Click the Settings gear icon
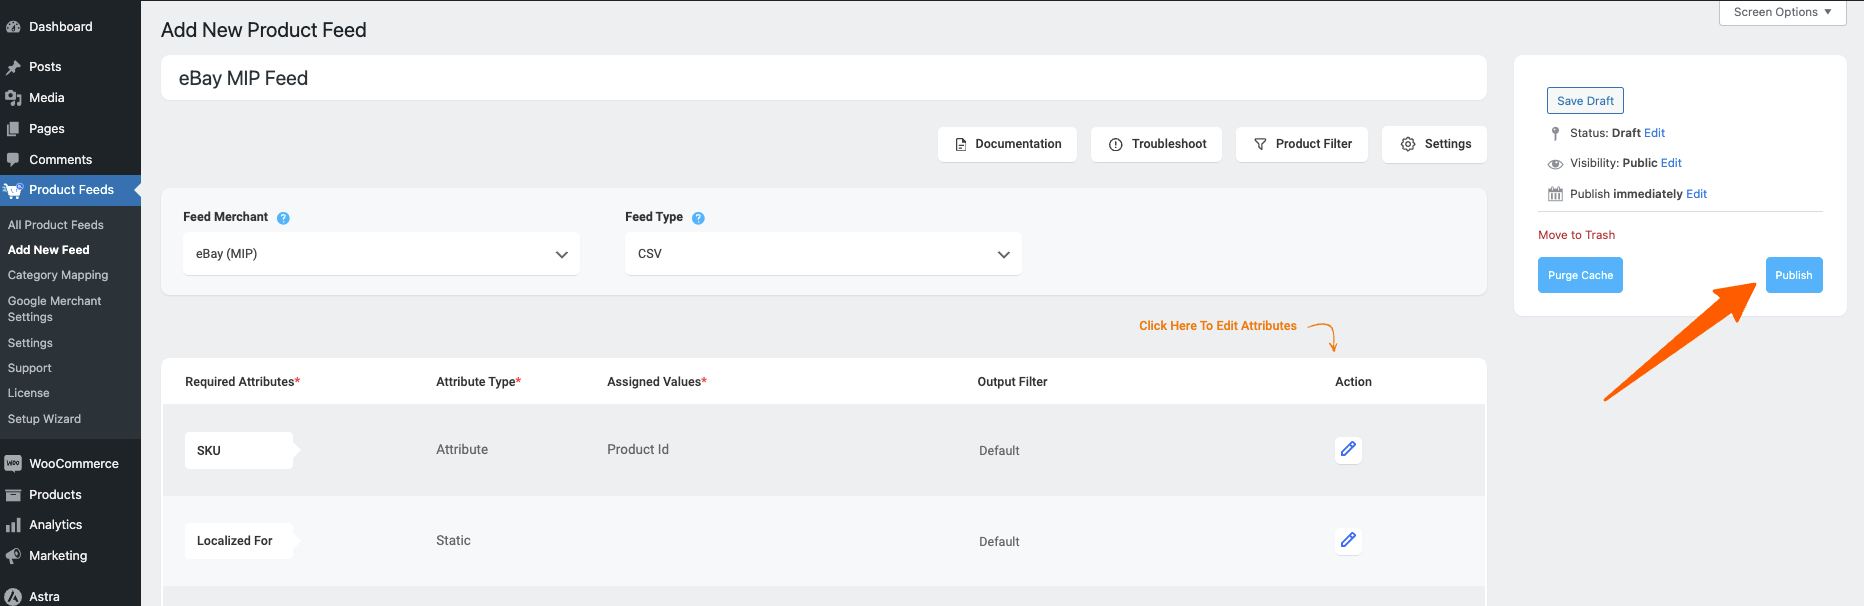Screen dimensions: 1864x606 [x=1408, y=144]
